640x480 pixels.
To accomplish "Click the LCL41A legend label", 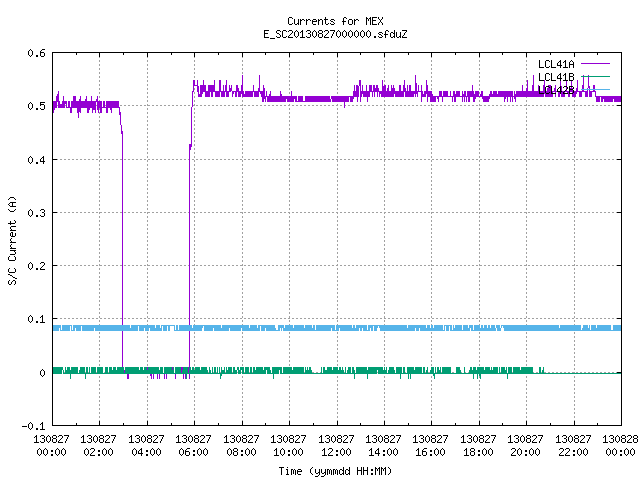I will coord(556,64).
